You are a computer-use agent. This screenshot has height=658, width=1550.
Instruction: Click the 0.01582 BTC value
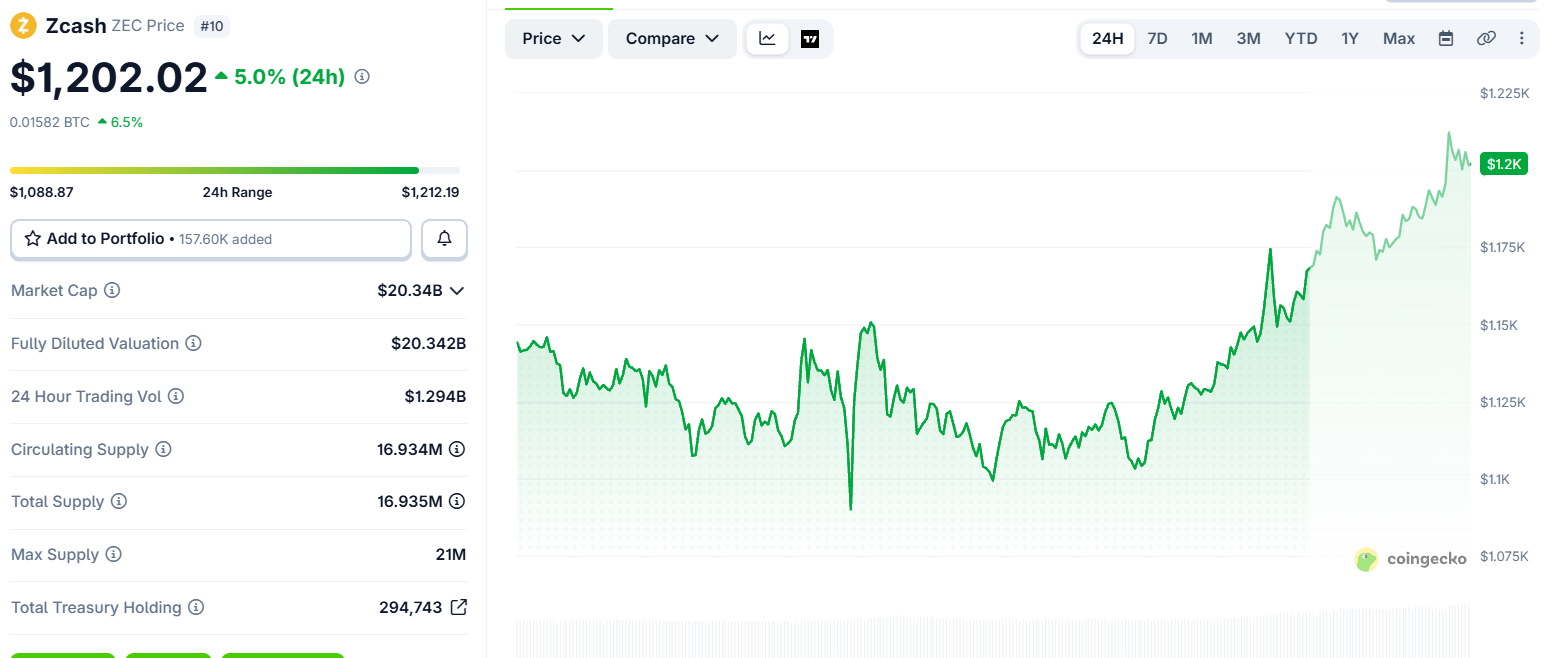coord(50,122)
